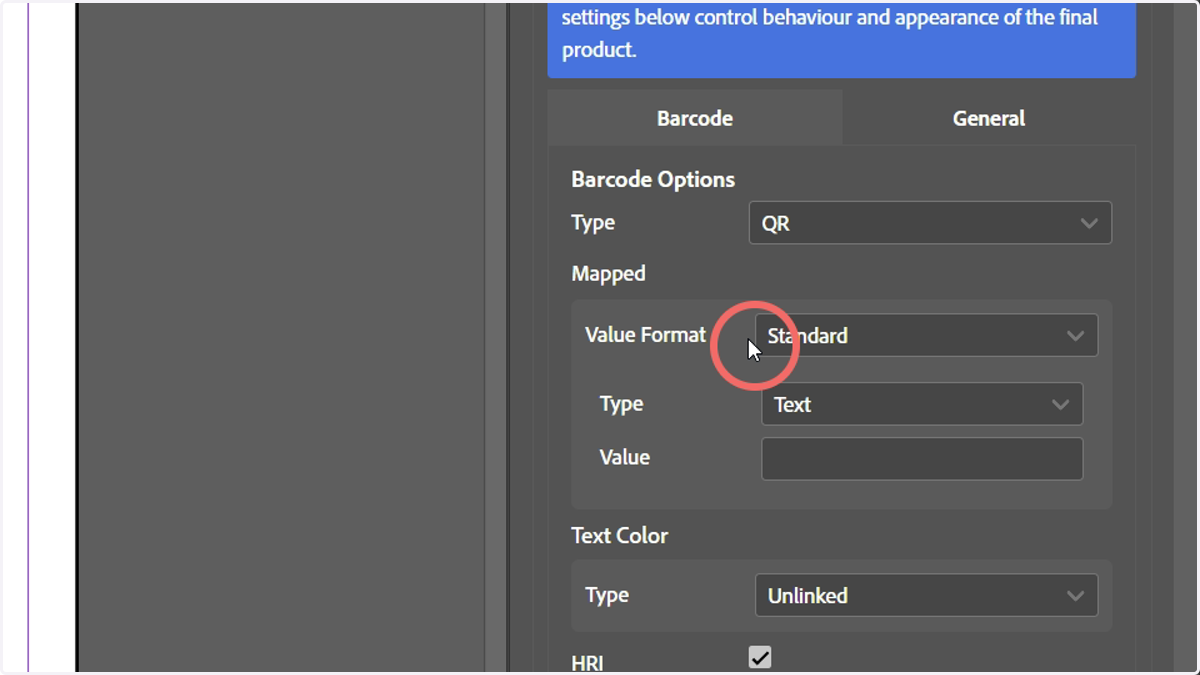Click the empty Value input field
1200x675 pixels.
pyautogui.click(x=922, y=459)
